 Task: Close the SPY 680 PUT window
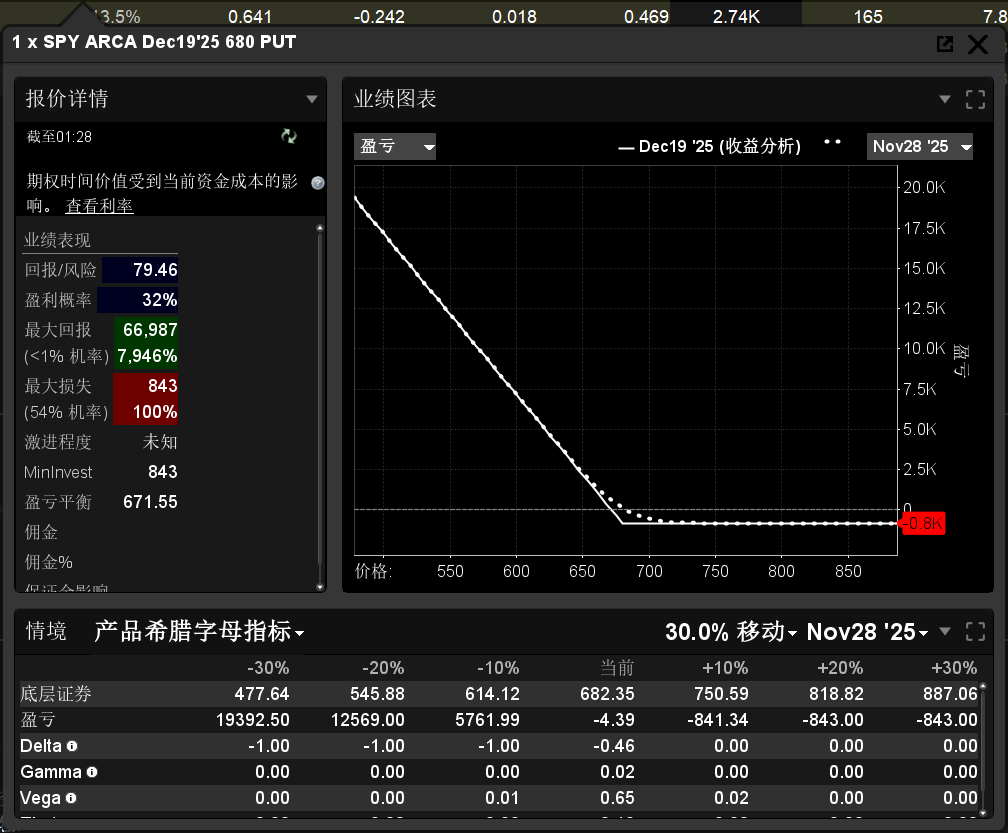click(x=978, y=44)
